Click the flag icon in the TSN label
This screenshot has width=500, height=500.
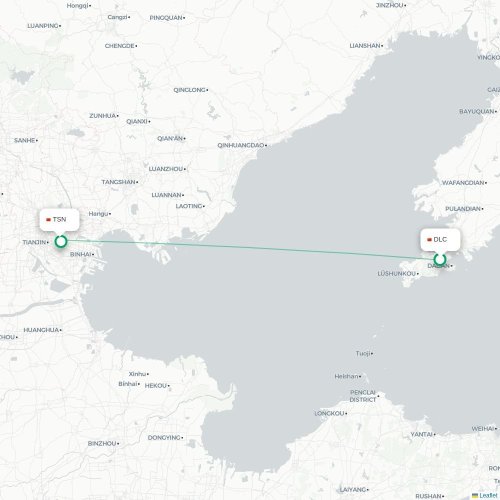(48, 220)
